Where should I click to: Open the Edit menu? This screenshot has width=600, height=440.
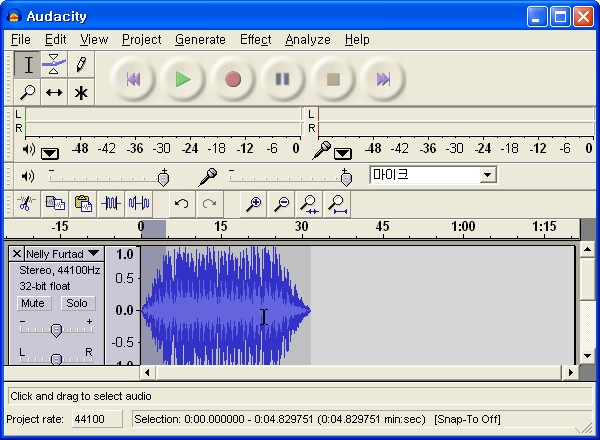click(x=55, y=39)
